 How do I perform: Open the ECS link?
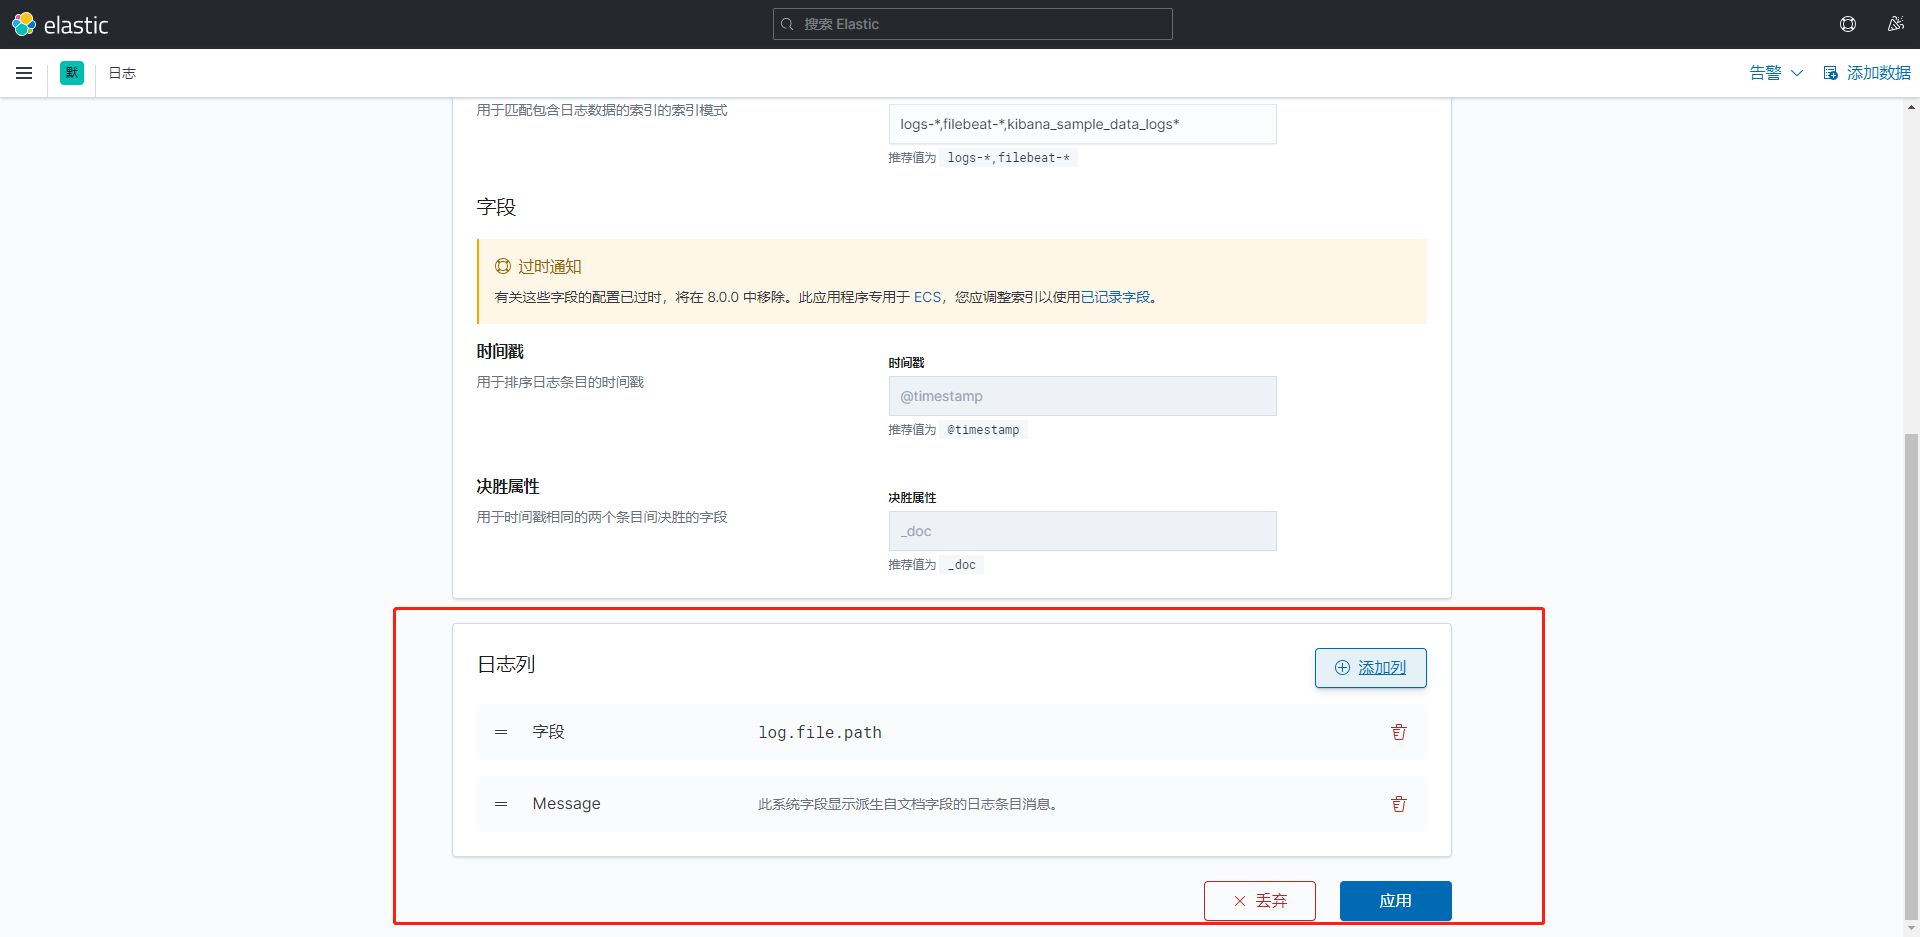[927, 297]
